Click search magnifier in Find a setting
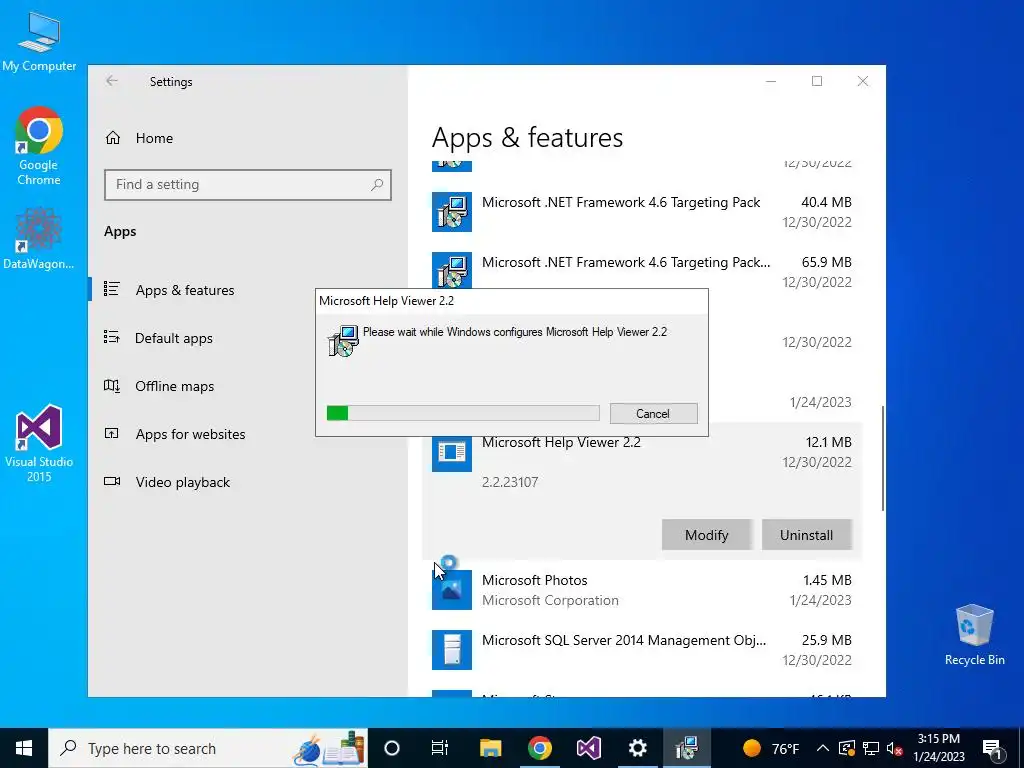 377,185
